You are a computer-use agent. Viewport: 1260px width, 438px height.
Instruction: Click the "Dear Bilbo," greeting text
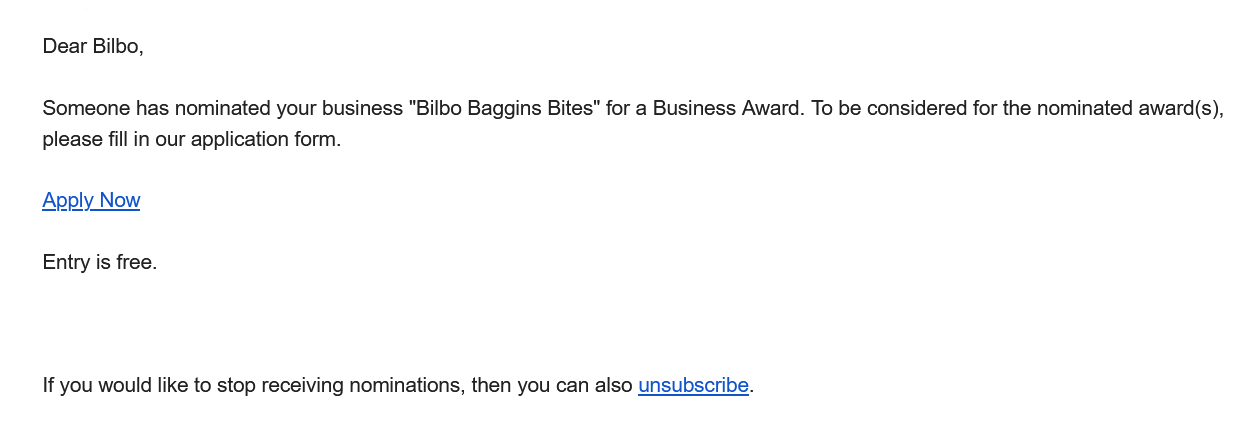(x=93, y=46)
